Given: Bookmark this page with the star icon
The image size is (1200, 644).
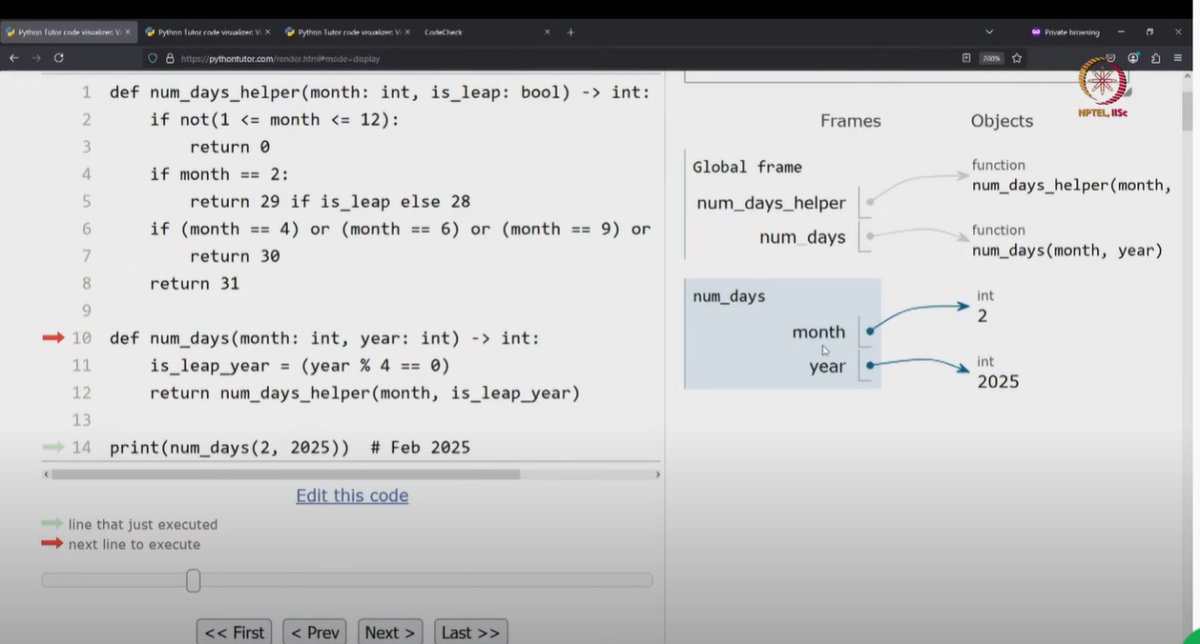Looking at the screenshot, I should (1017, 58).
